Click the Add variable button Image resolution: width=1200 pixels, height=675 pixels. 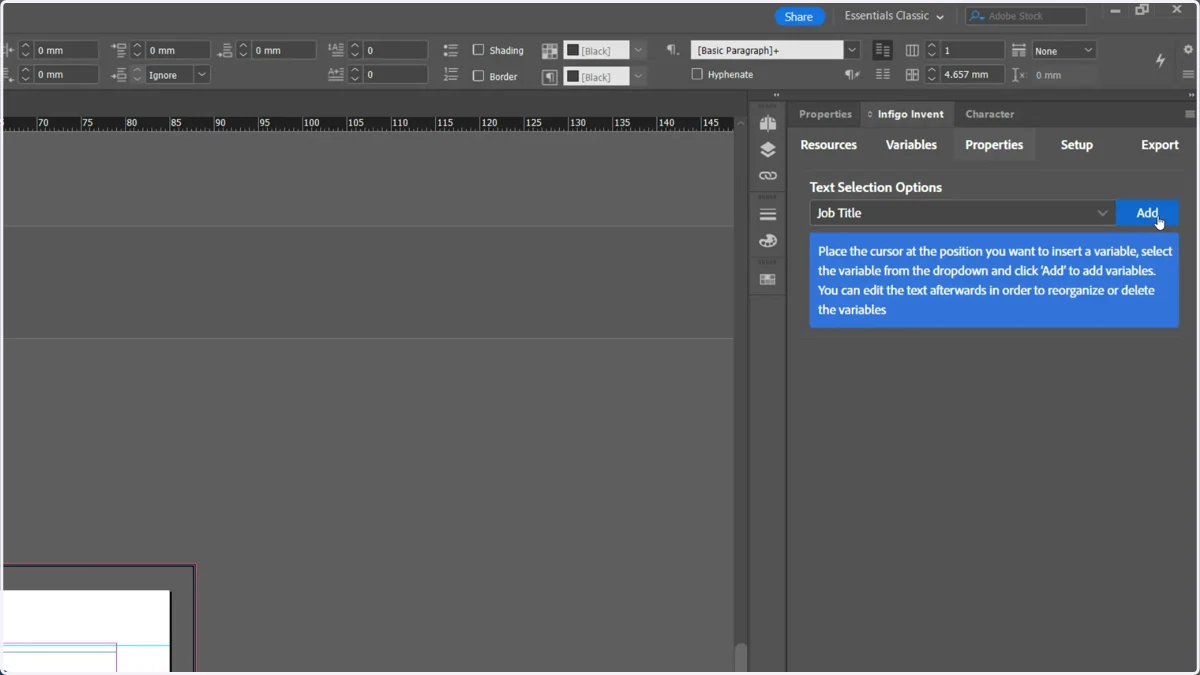pos(1147,213)
